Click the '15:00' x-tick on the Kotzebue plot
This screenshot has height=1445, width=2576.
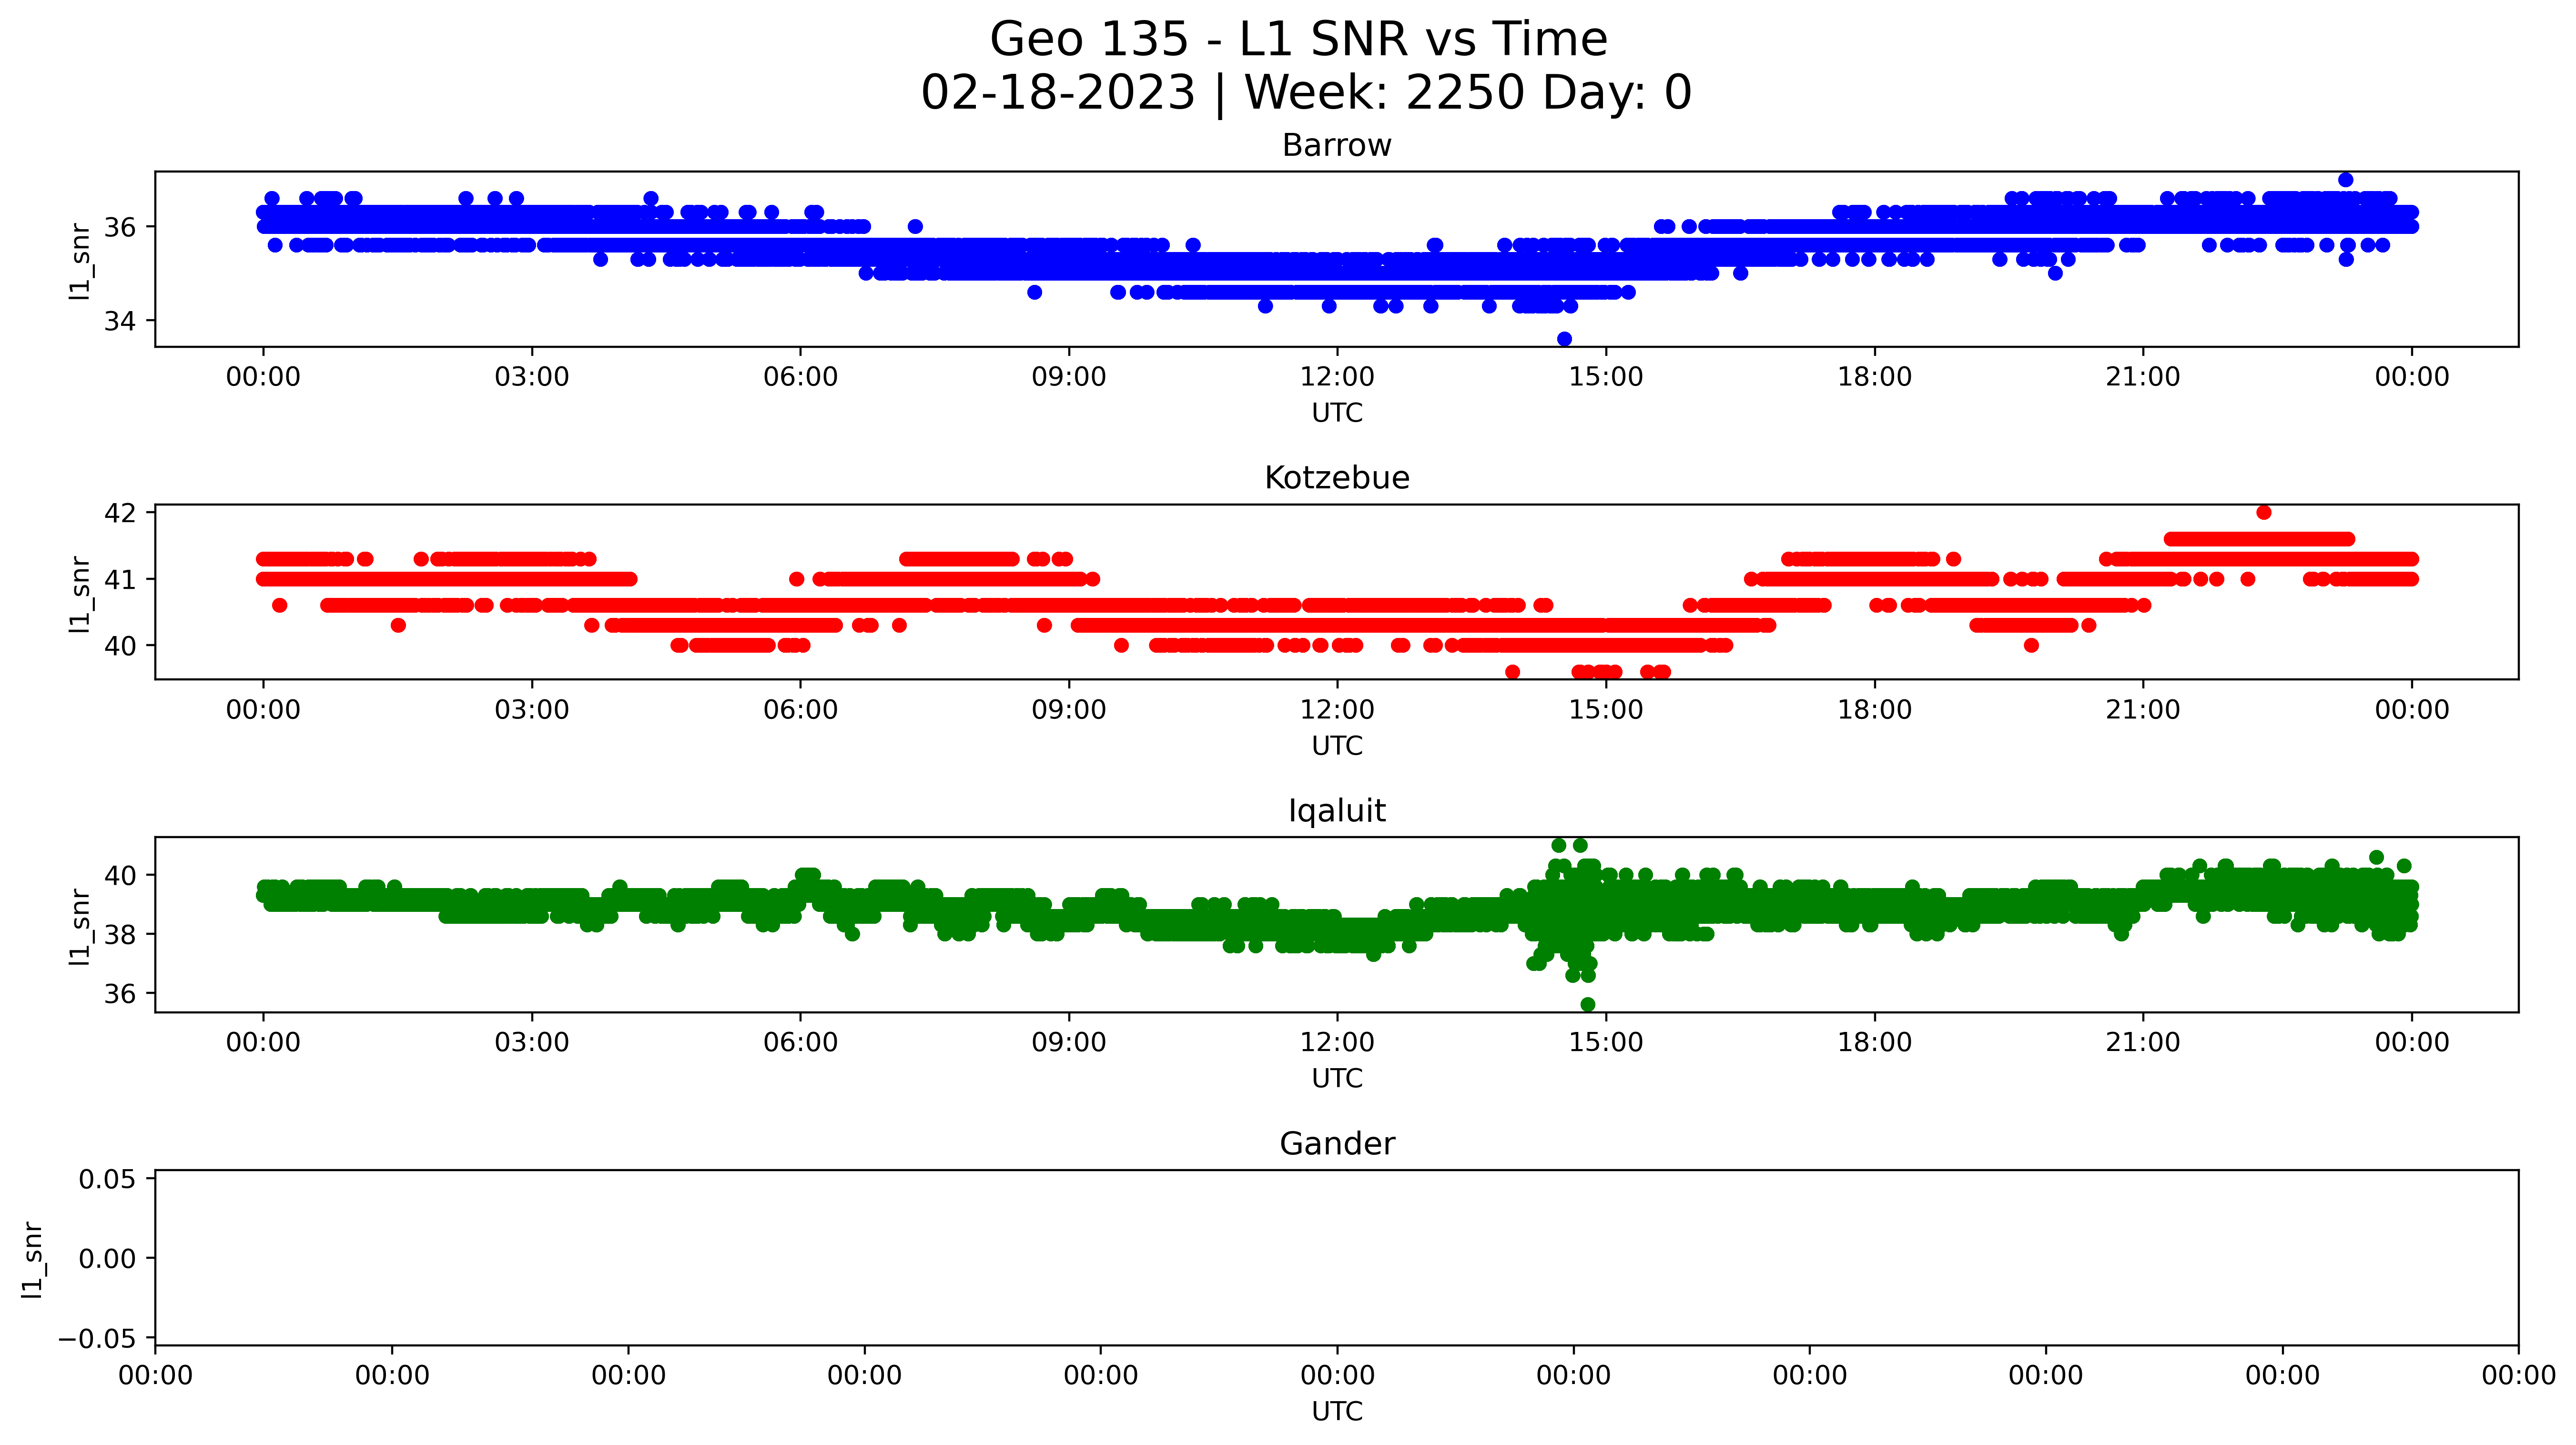tap(1606, 710)
